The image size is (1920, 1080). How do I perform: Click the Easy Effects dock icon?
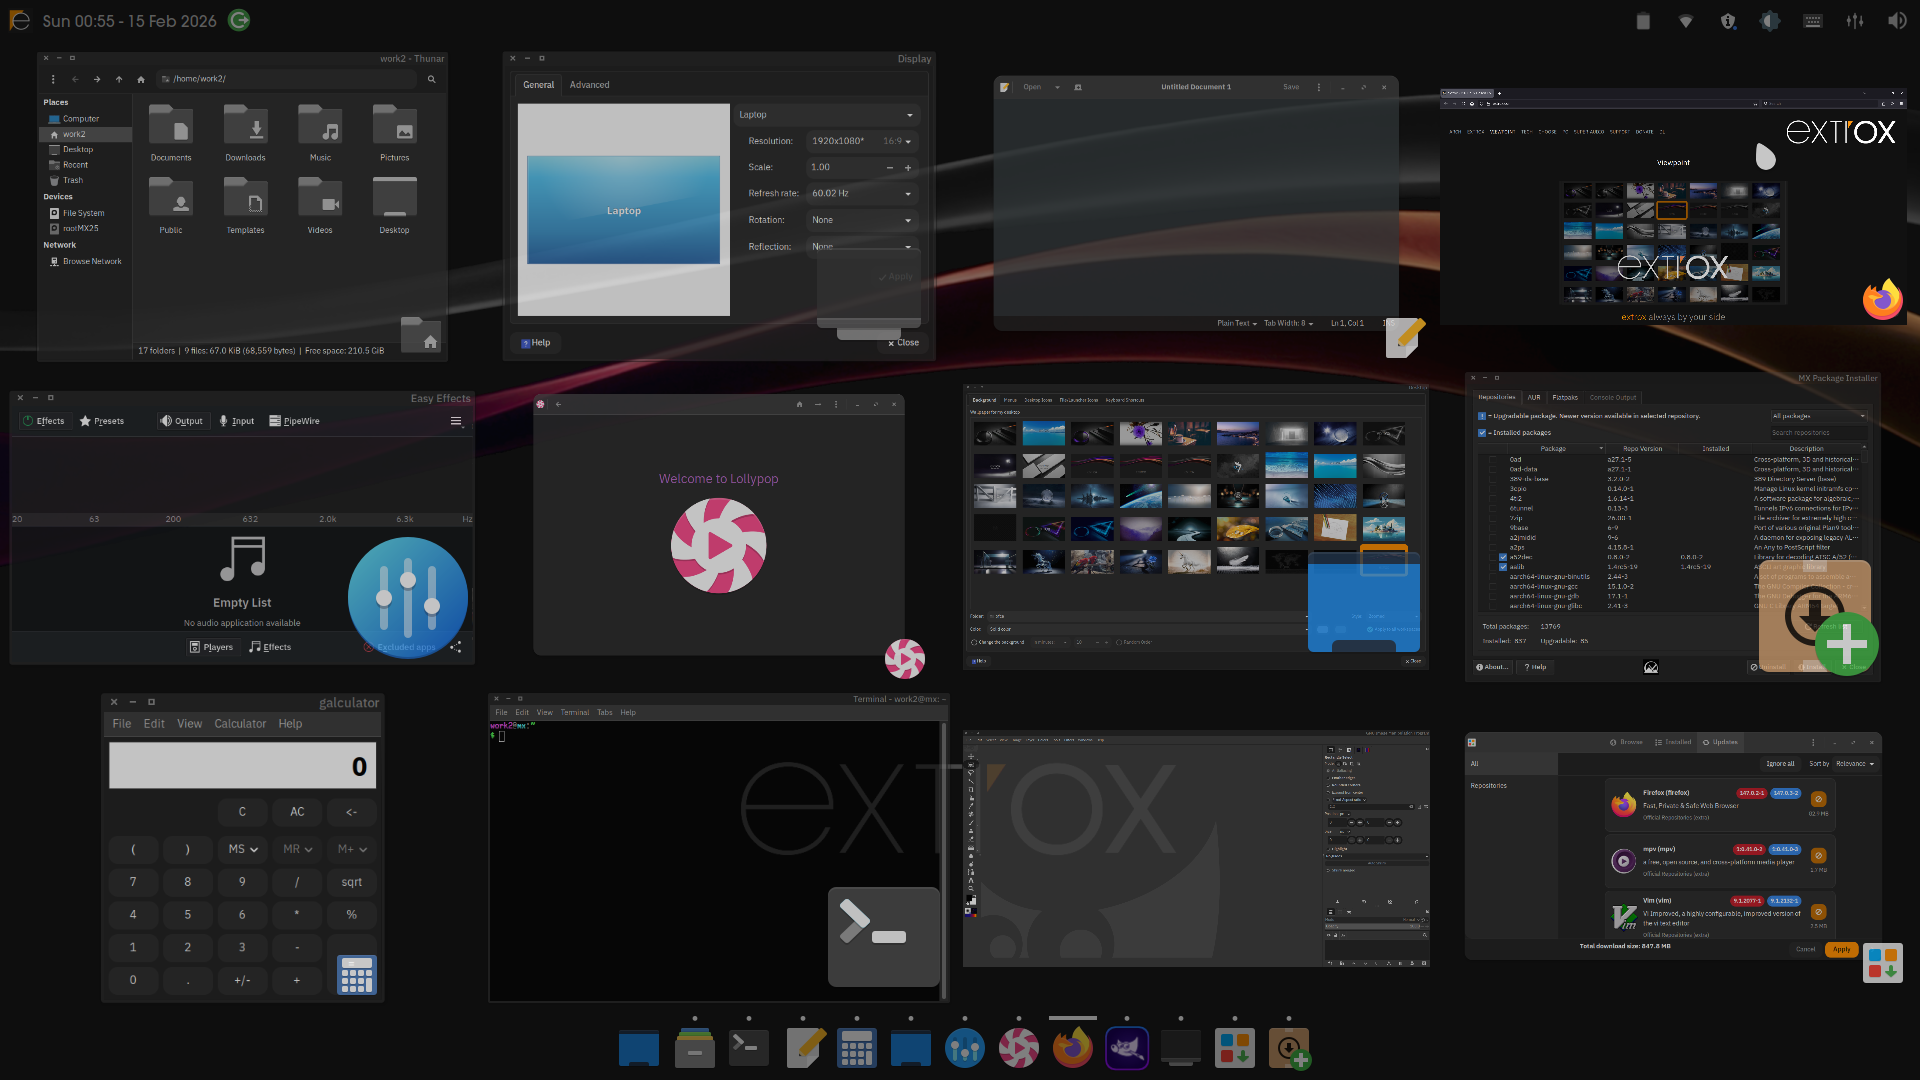pyautogui.click(x=964, y=1048)
